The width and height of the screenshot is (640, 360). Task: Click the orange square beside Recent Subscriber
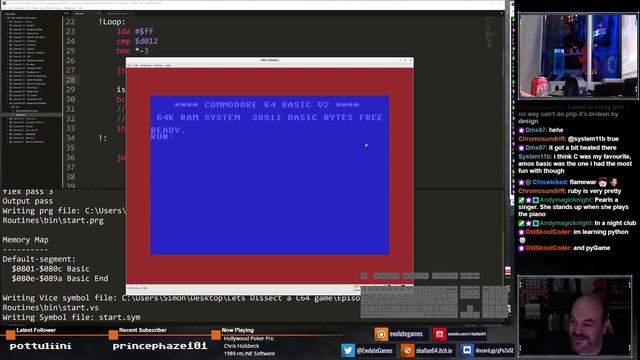113,335
